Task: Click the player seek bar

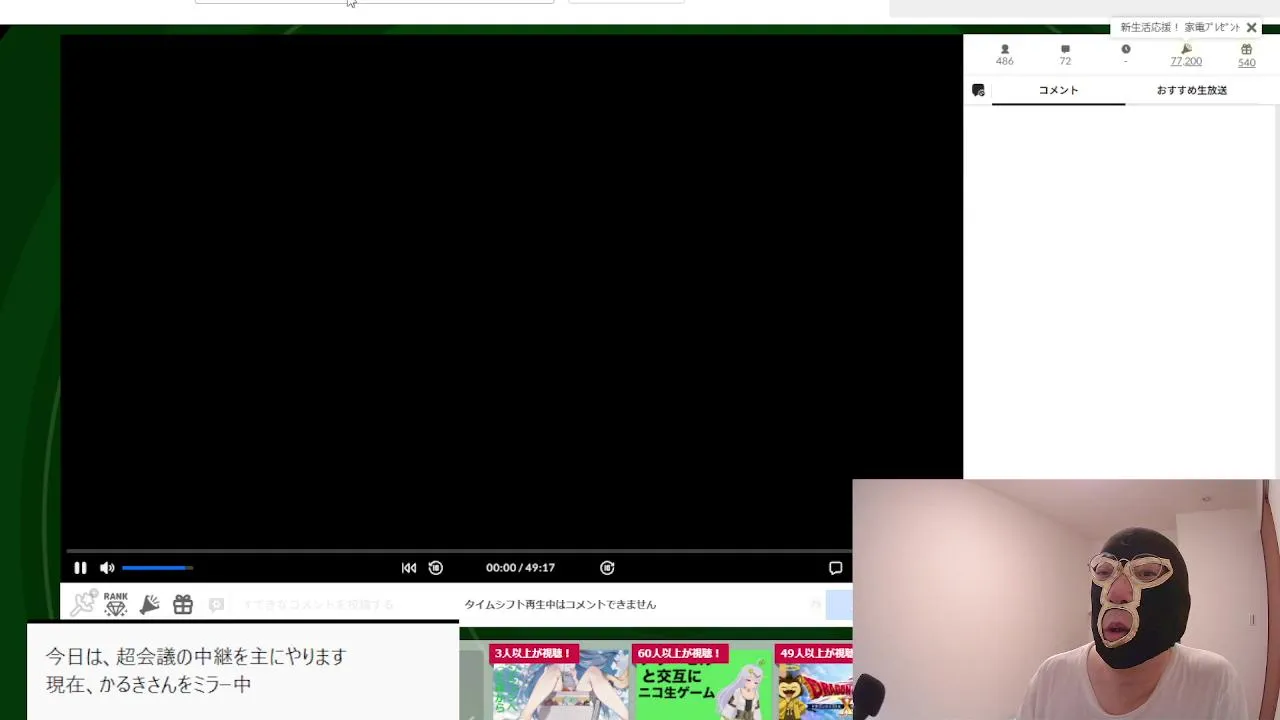Action: [458, 550]
